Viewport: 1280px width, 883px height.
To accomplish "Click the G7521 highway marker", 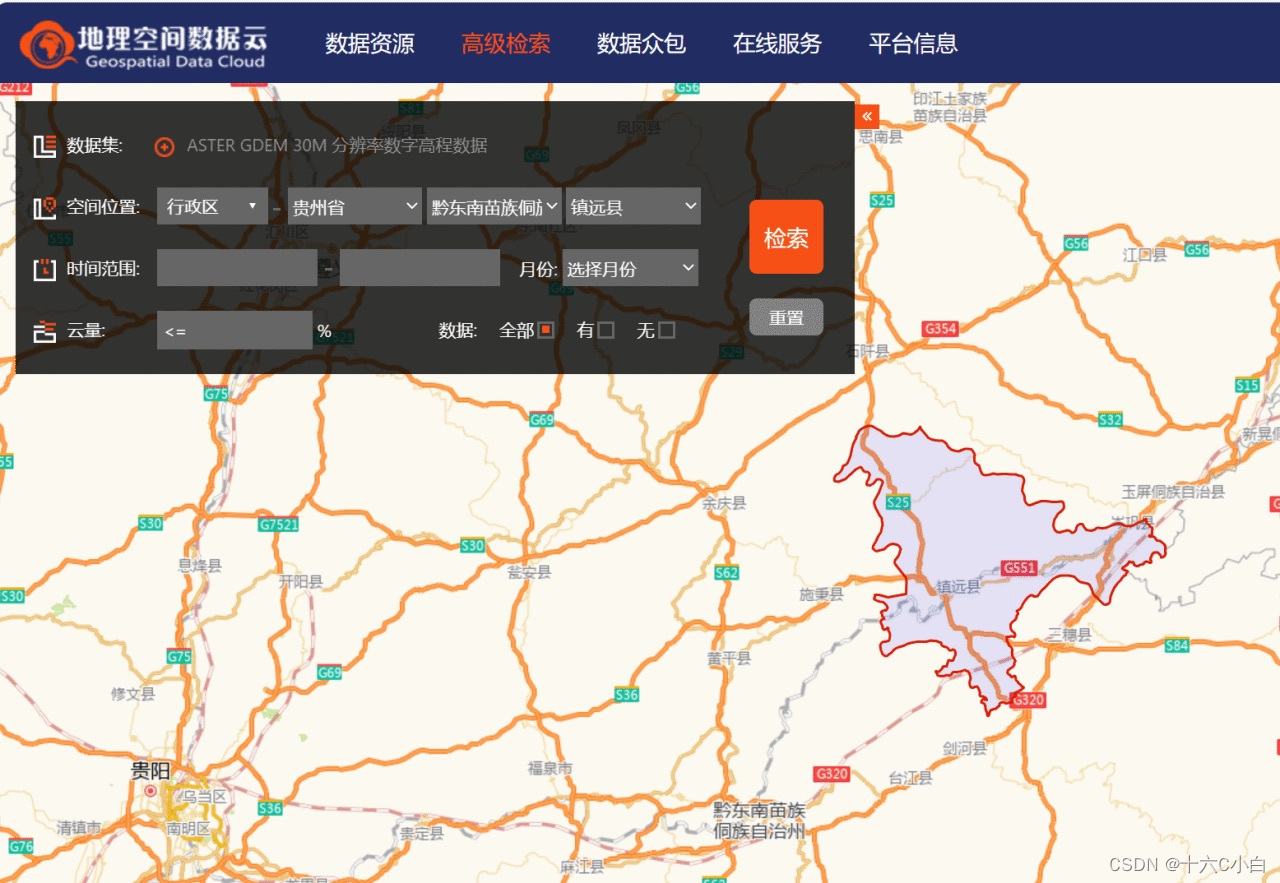I will 278,524.
